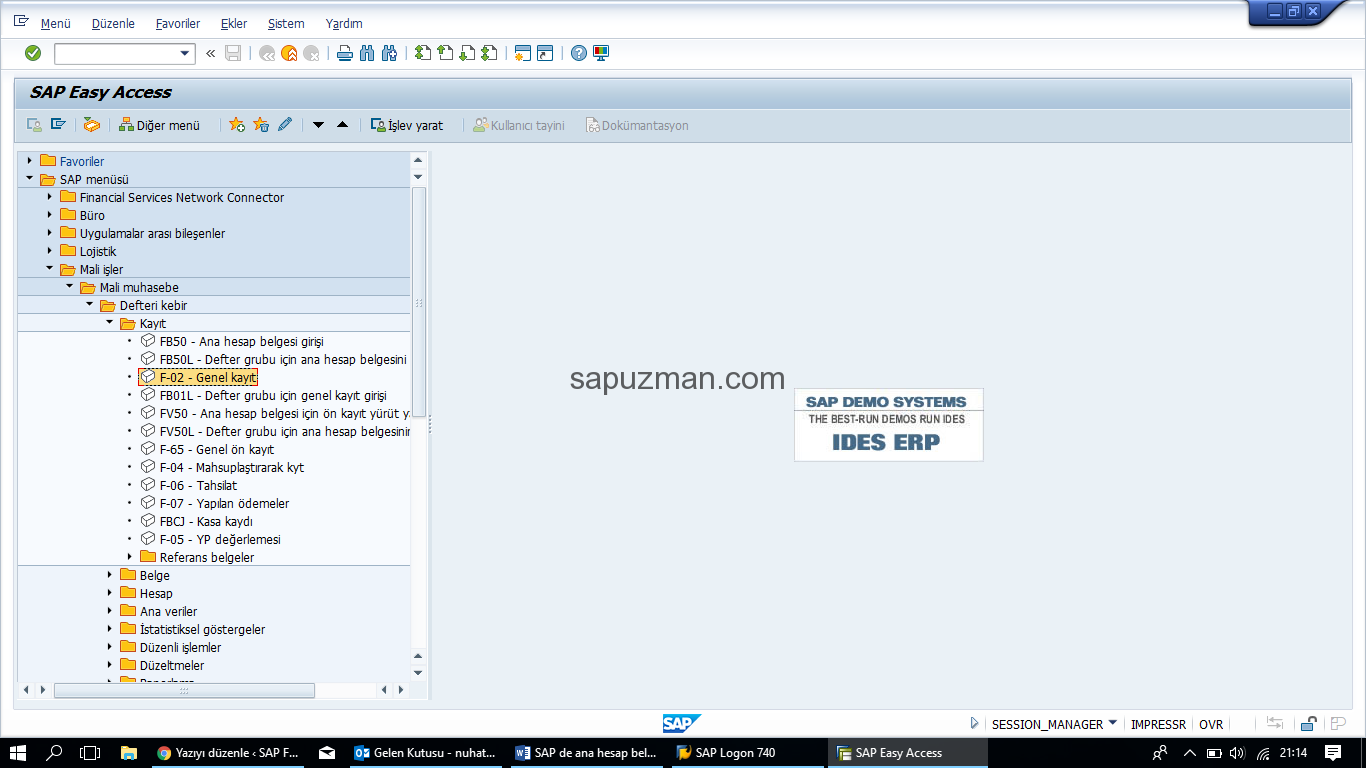This screenshot has height=768, width=1366.
Task: Click the Print icon
Action: tap(345, 53)
